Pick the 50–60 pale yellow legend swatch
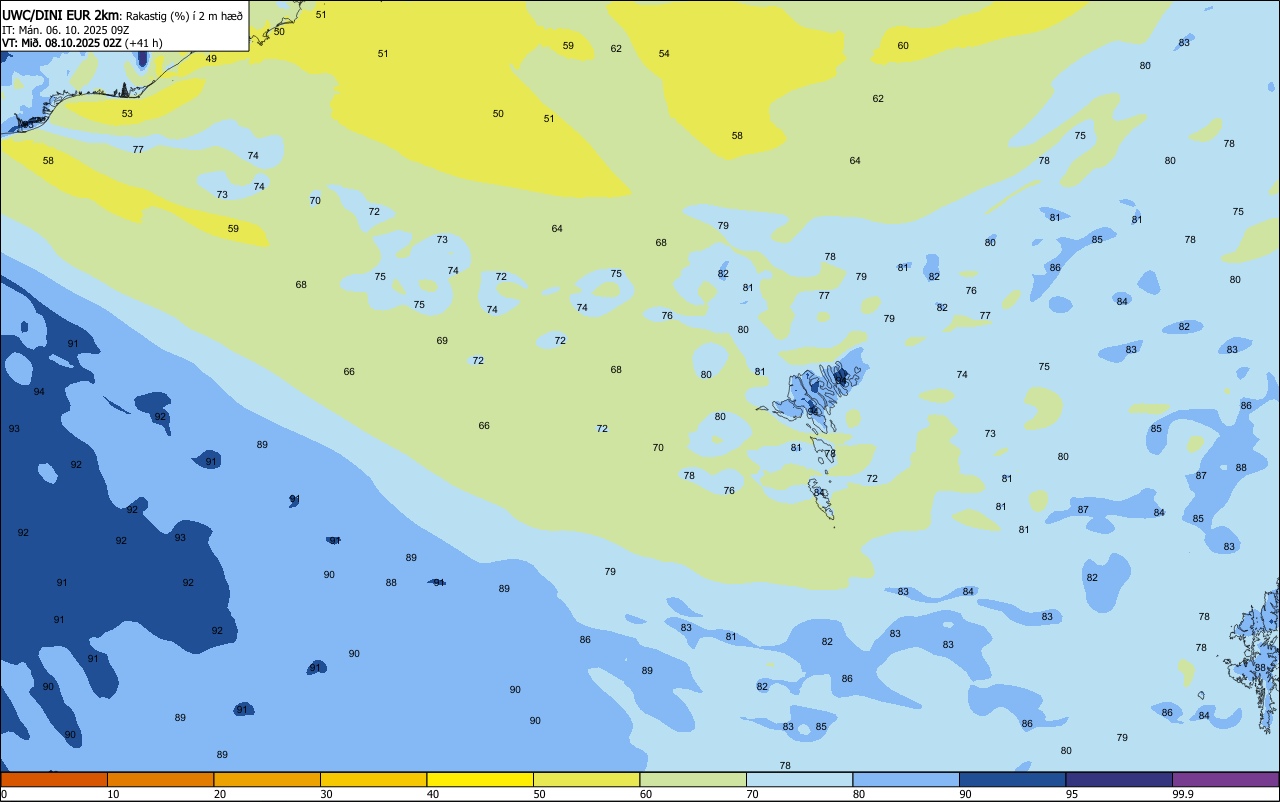The image size is (1280, 802). point(586,779)
